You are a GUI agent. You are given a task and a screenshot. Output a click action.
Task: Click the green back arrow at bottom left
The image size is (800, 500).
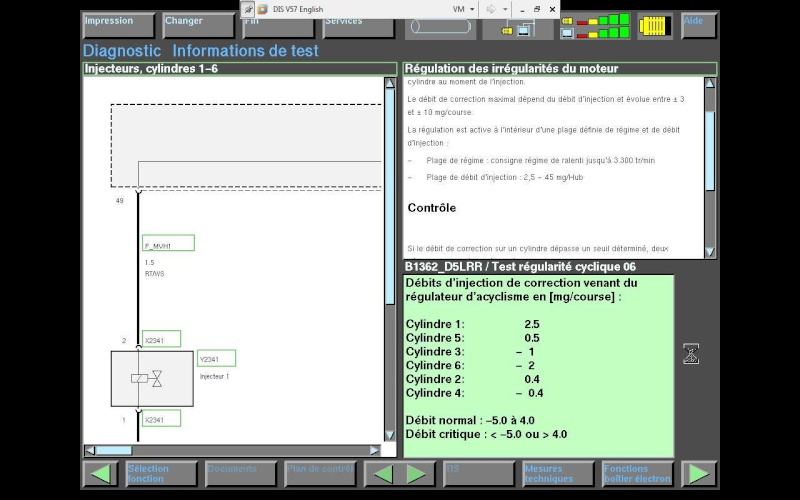[x=101, y=474]
